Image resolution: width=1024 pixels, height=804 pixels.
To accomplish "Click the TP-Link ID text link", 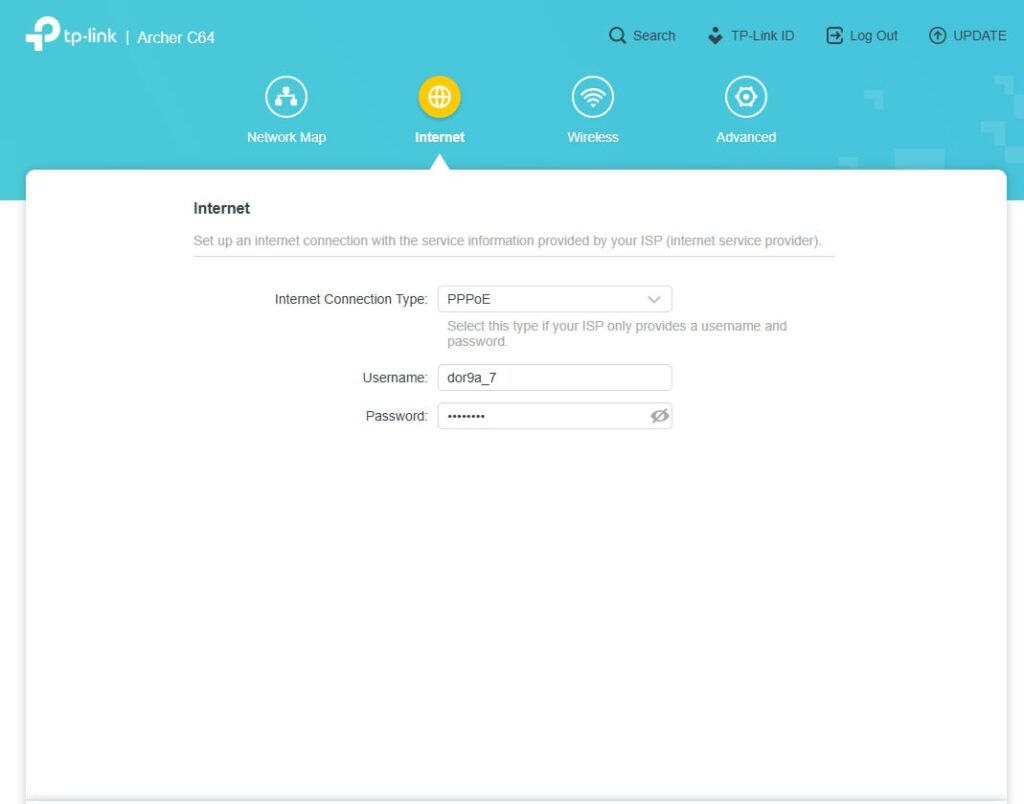I will [762, 36].
